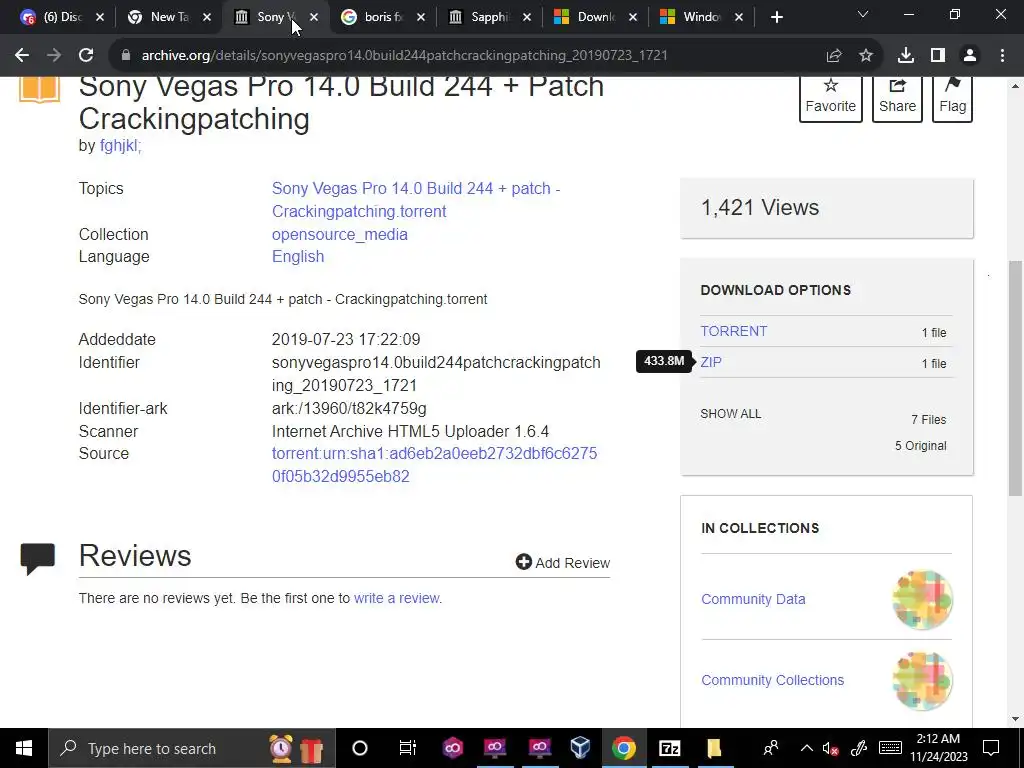Click the orange book media type icon
Image resolution: width=1024 pixels, height=768 pixels.
(x=39, y=90)
